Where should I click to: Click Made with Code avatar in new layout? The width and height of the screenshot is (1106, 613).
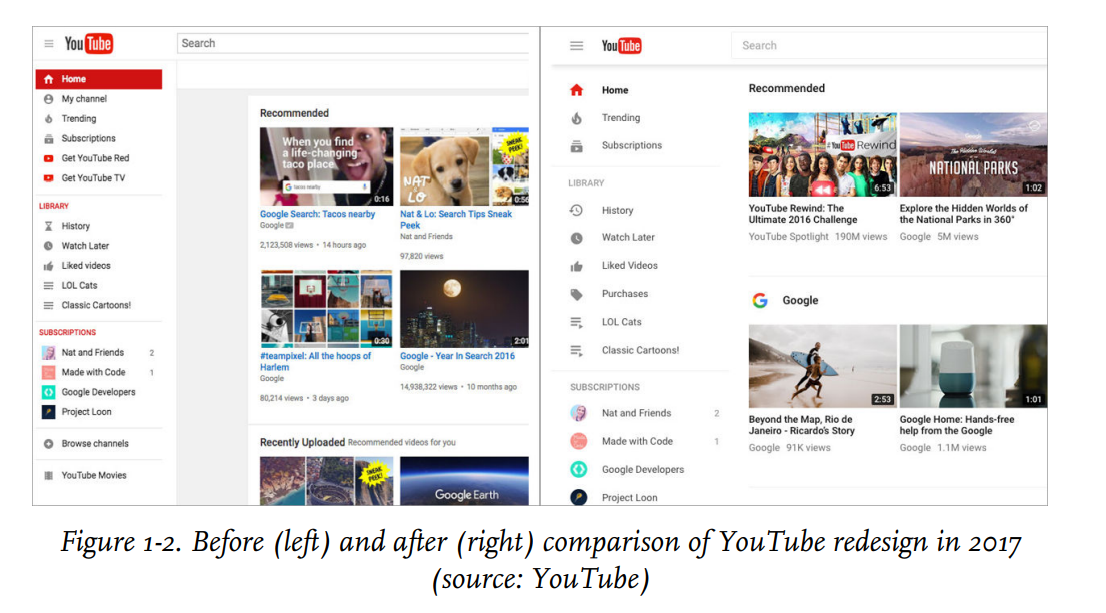(x=578, y=441)
